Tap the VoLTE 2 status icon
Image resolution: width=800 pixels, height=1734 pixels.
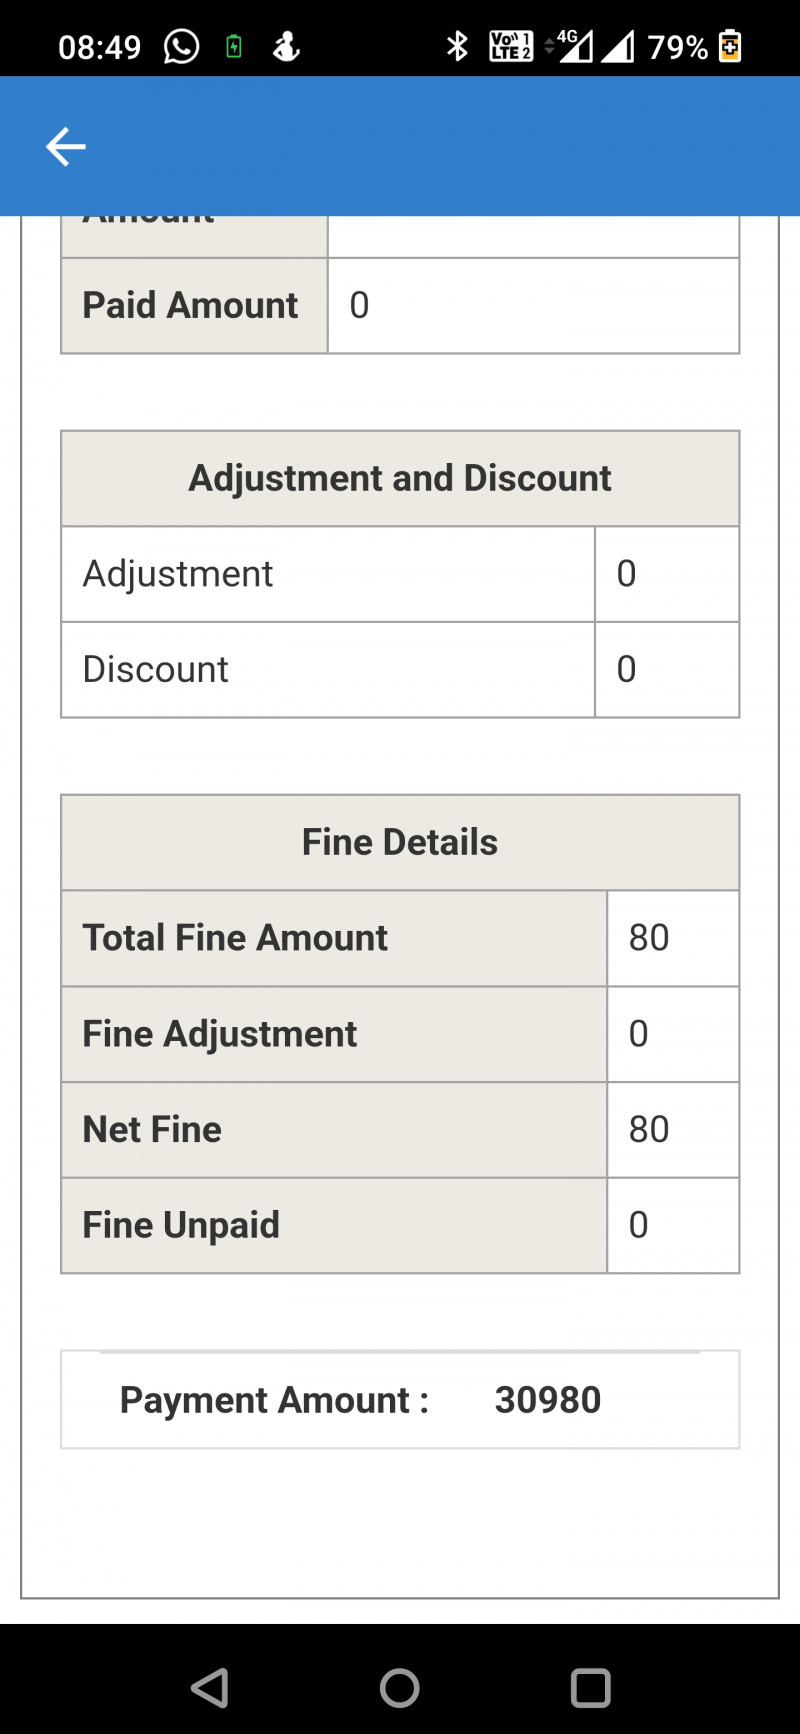tap(510, 46)
